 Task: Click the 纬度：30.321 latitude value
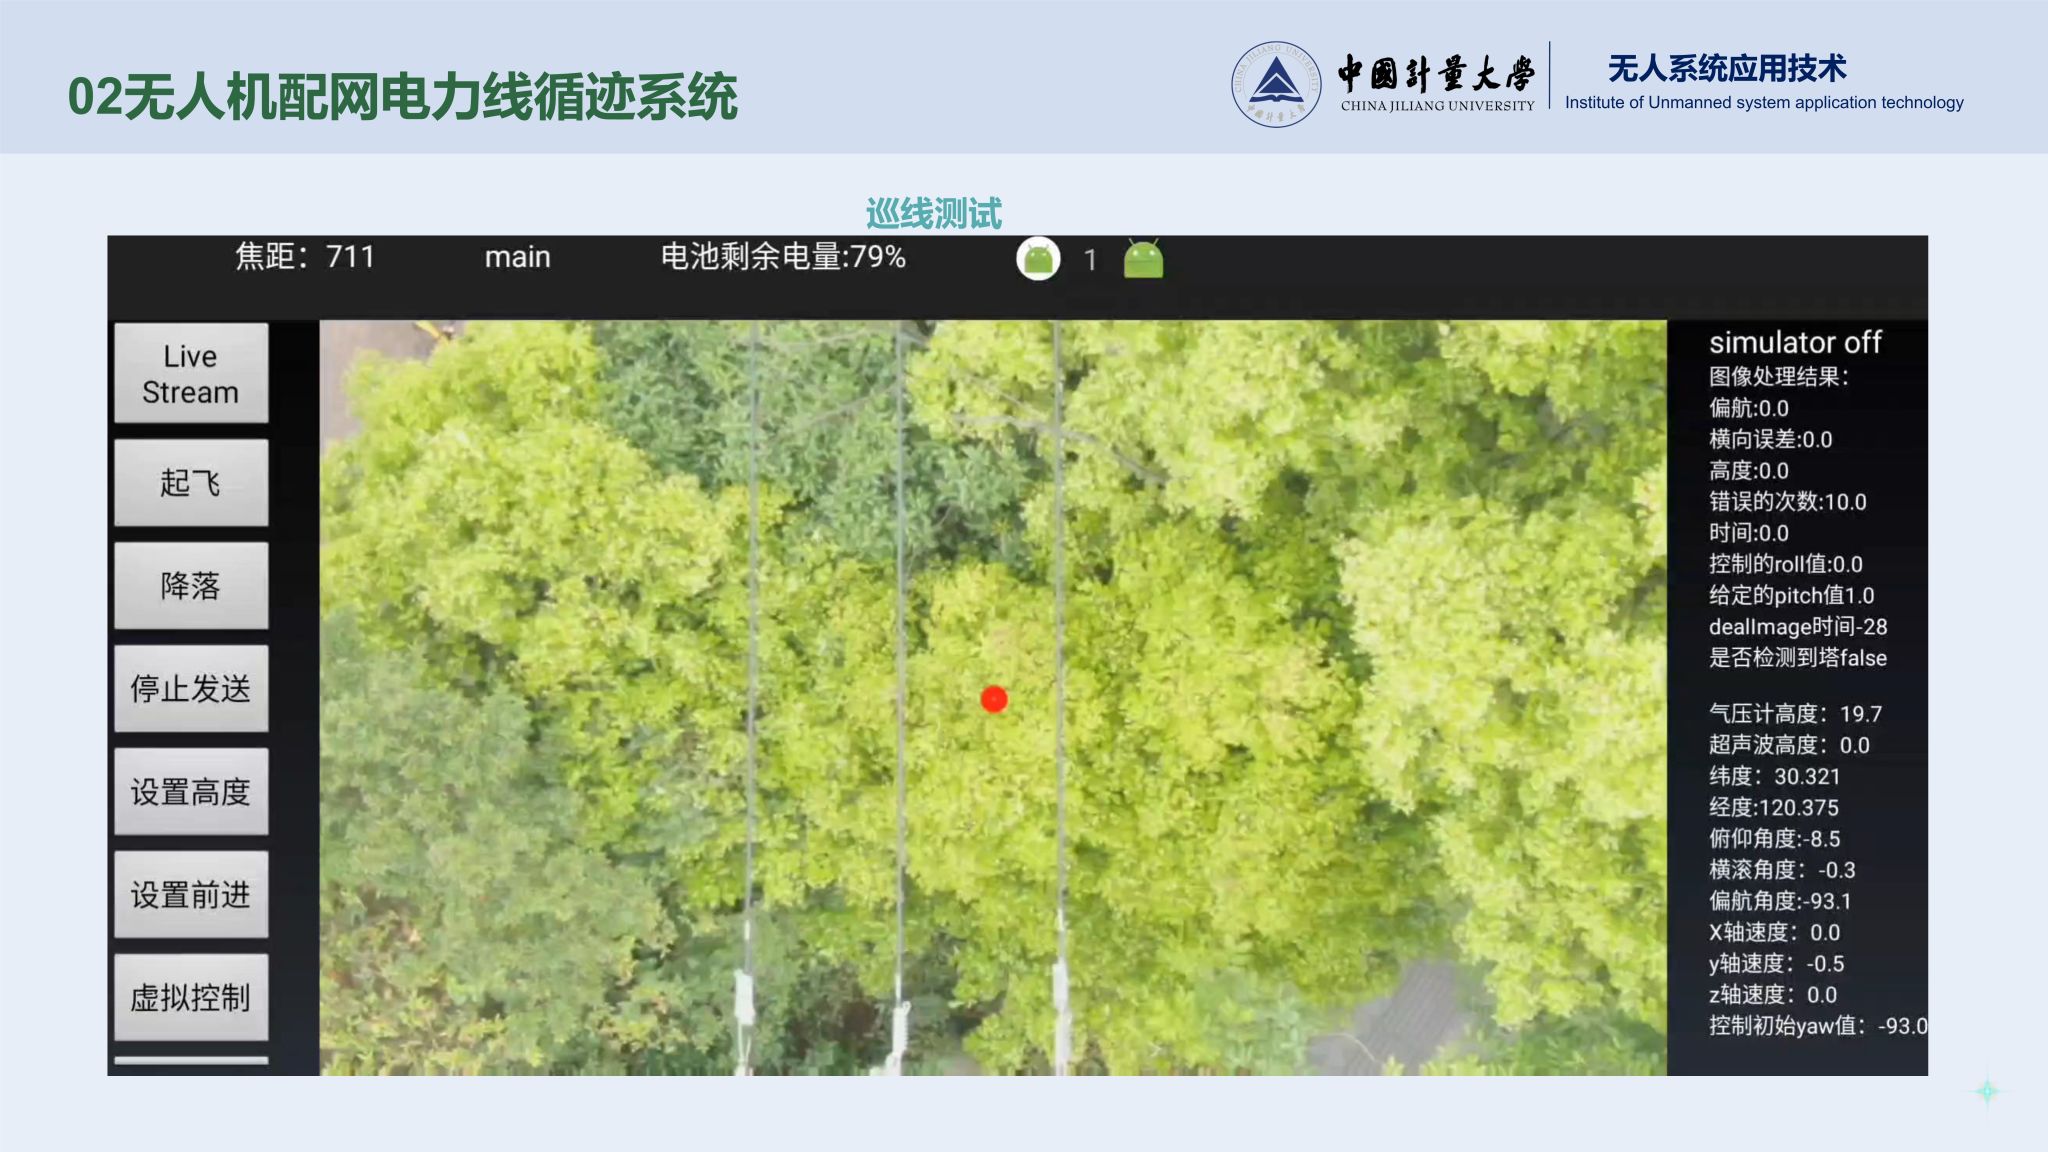1775,776
